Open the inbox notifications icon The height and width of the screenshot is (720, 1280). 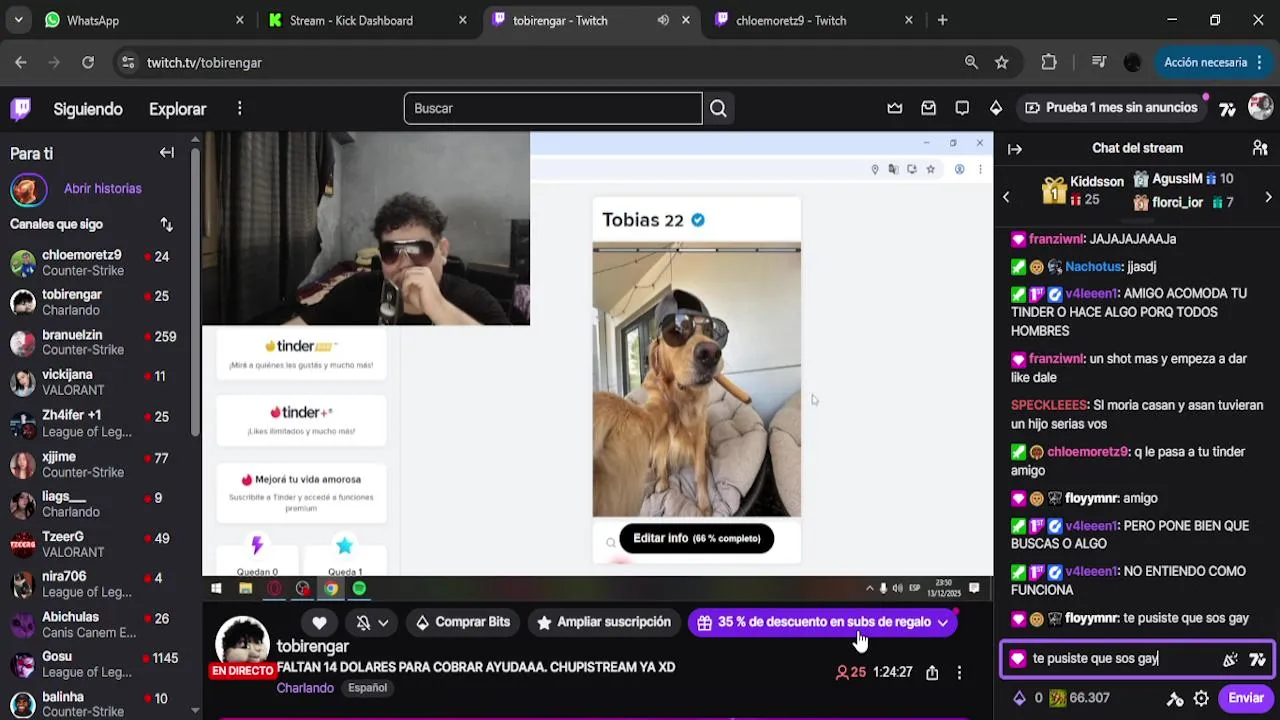click(x=928, y=108)
